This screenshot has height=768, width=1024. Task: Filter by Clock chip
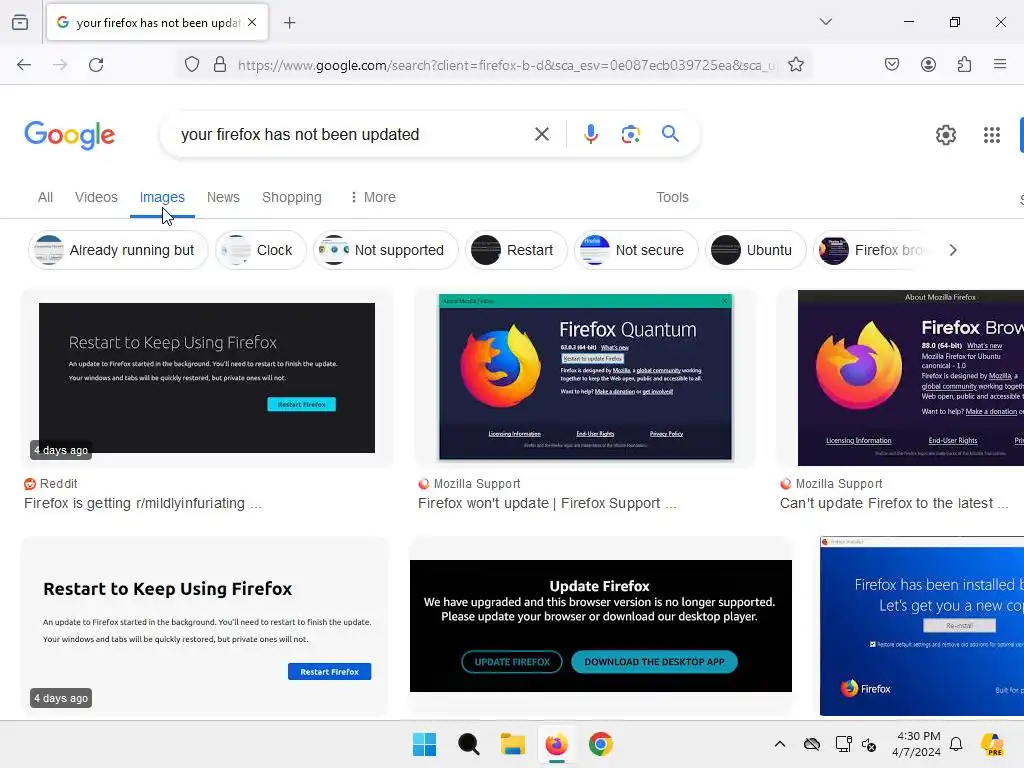[261, 250]
